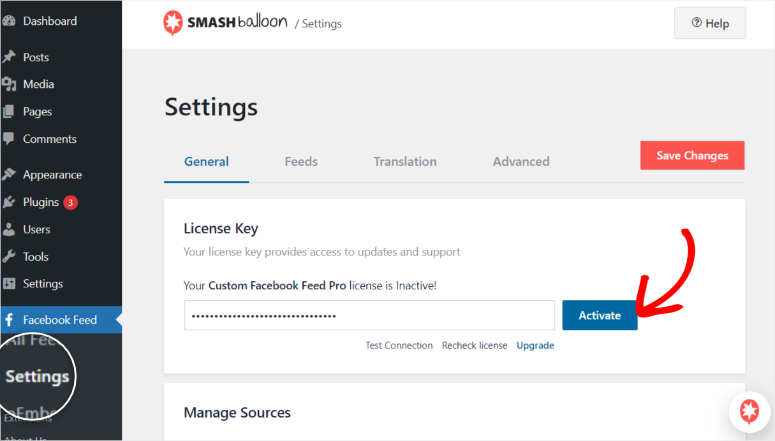Switch to the Feeds tab
The height and width of the screenshot is (441, 775).
301,162
